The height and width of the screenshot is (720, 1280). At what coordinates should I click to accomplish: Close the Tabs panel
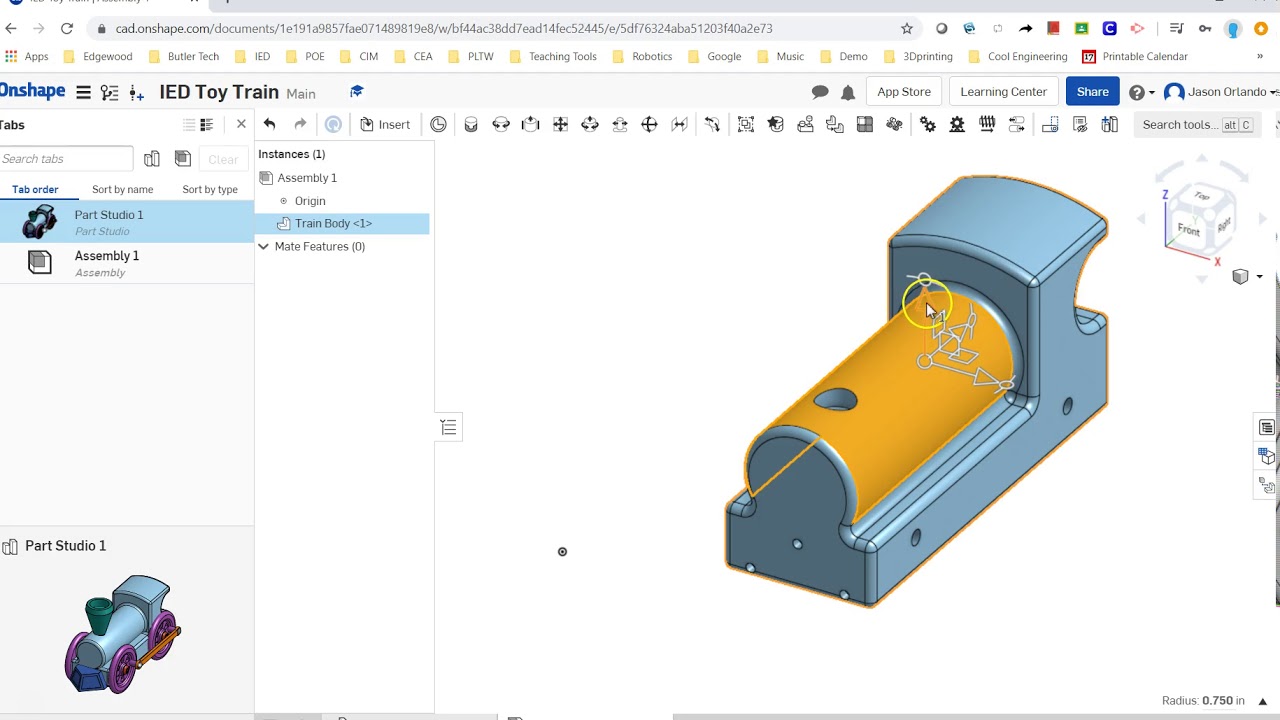[241, 124]
